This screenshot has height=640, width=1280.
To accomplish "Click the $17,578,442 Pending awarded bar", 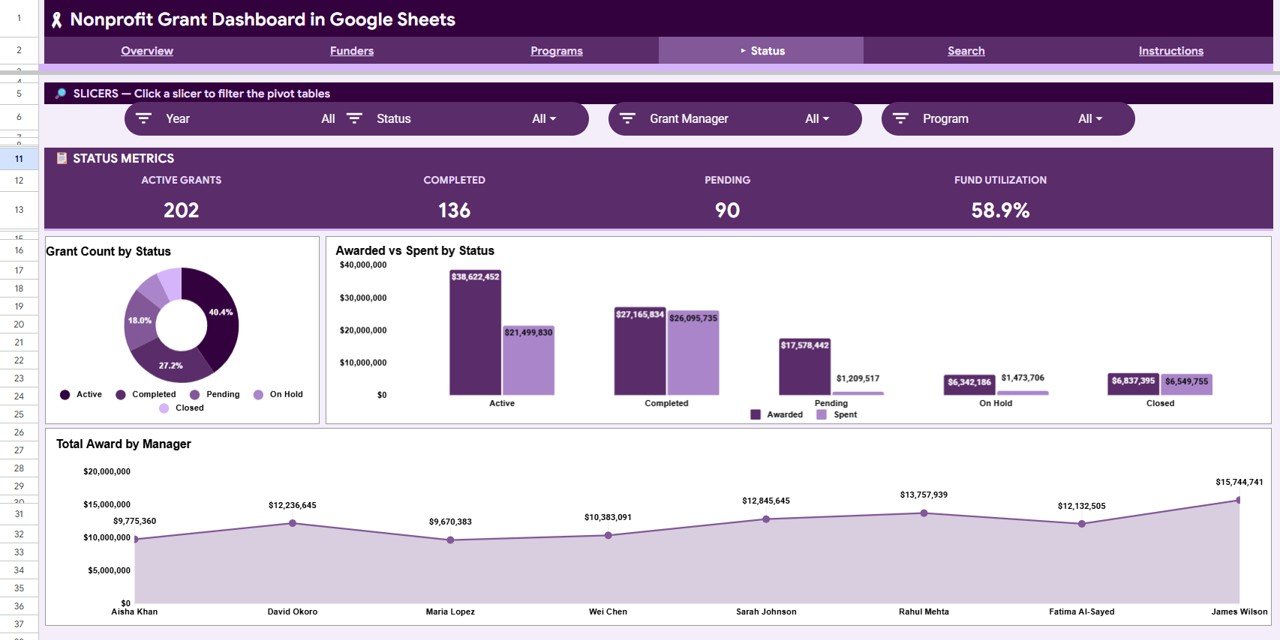I will [x=804, y=366].
